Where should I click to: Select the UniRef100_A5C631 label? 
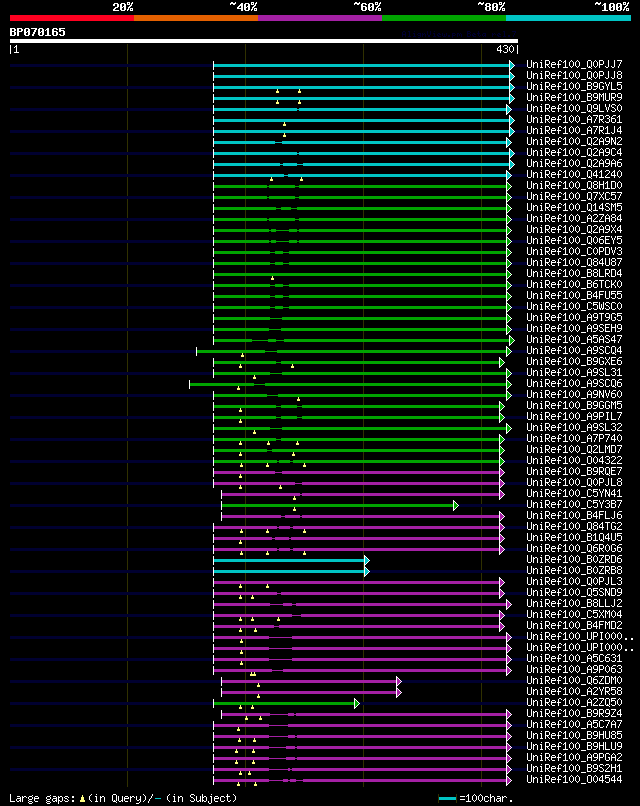574,659
